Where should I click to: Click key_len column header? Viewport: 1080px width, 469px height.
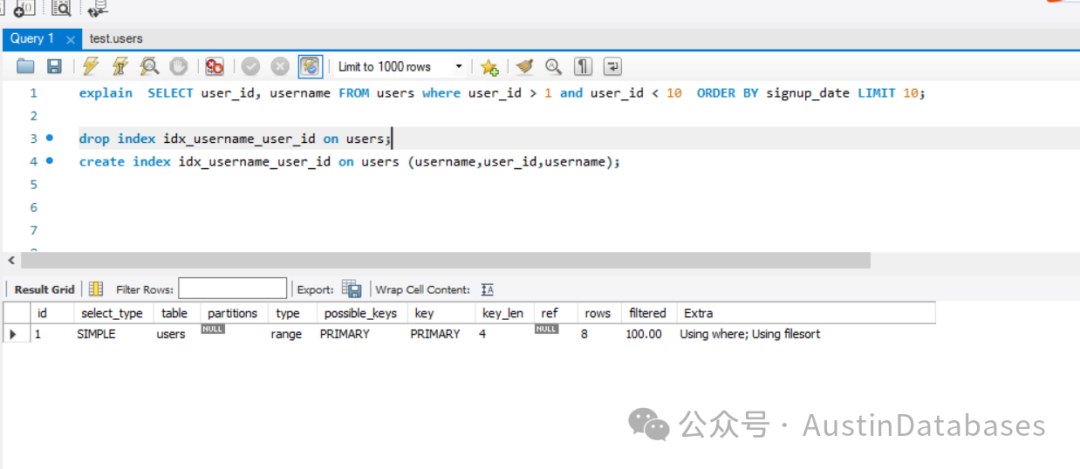click(x=503, y=313)
